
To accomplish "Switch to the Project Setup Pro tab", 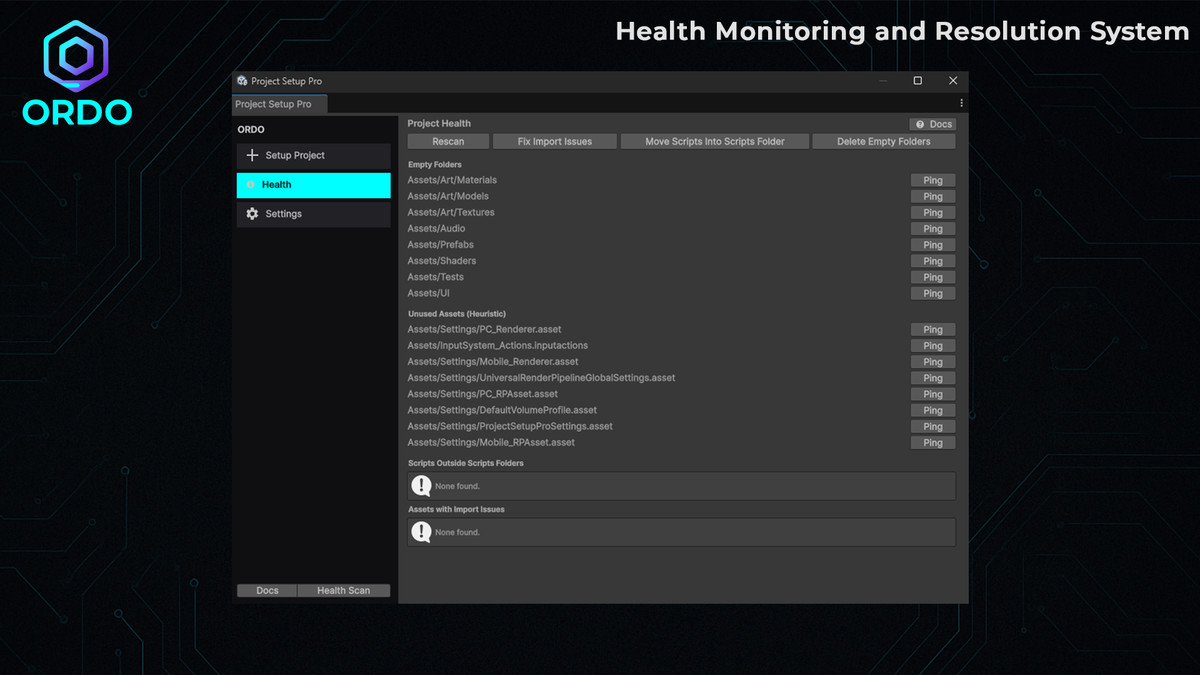I will [x=279, y=103].
